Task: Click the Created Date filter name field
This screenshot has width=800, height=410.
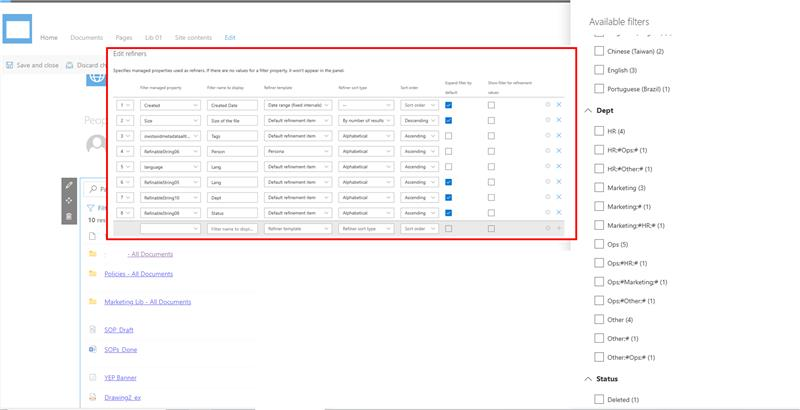Action: tap(233, 105)
